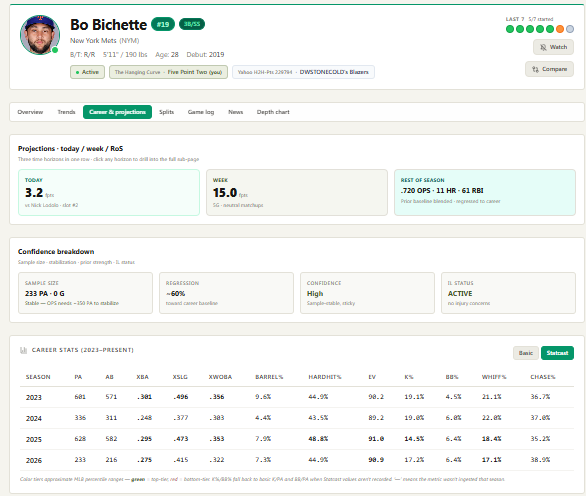This screenshot has height=496, width=586.
Task: Click the orange dot in the Last 7 row
Action: [x=560, y=29]
